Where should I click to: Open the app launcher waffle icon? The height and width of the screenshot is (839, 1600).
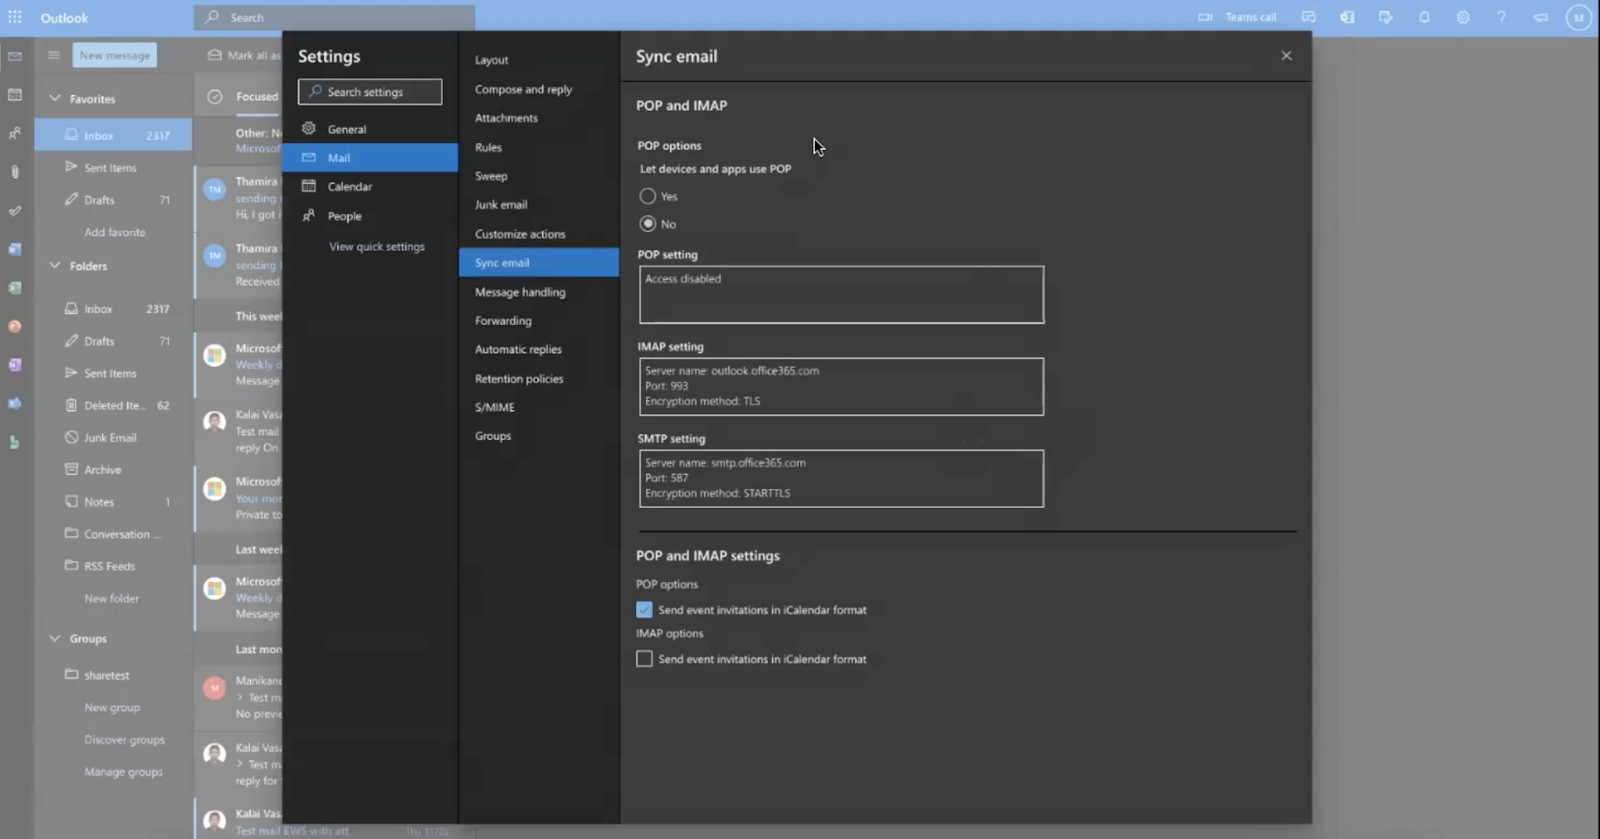click(15, 17)
